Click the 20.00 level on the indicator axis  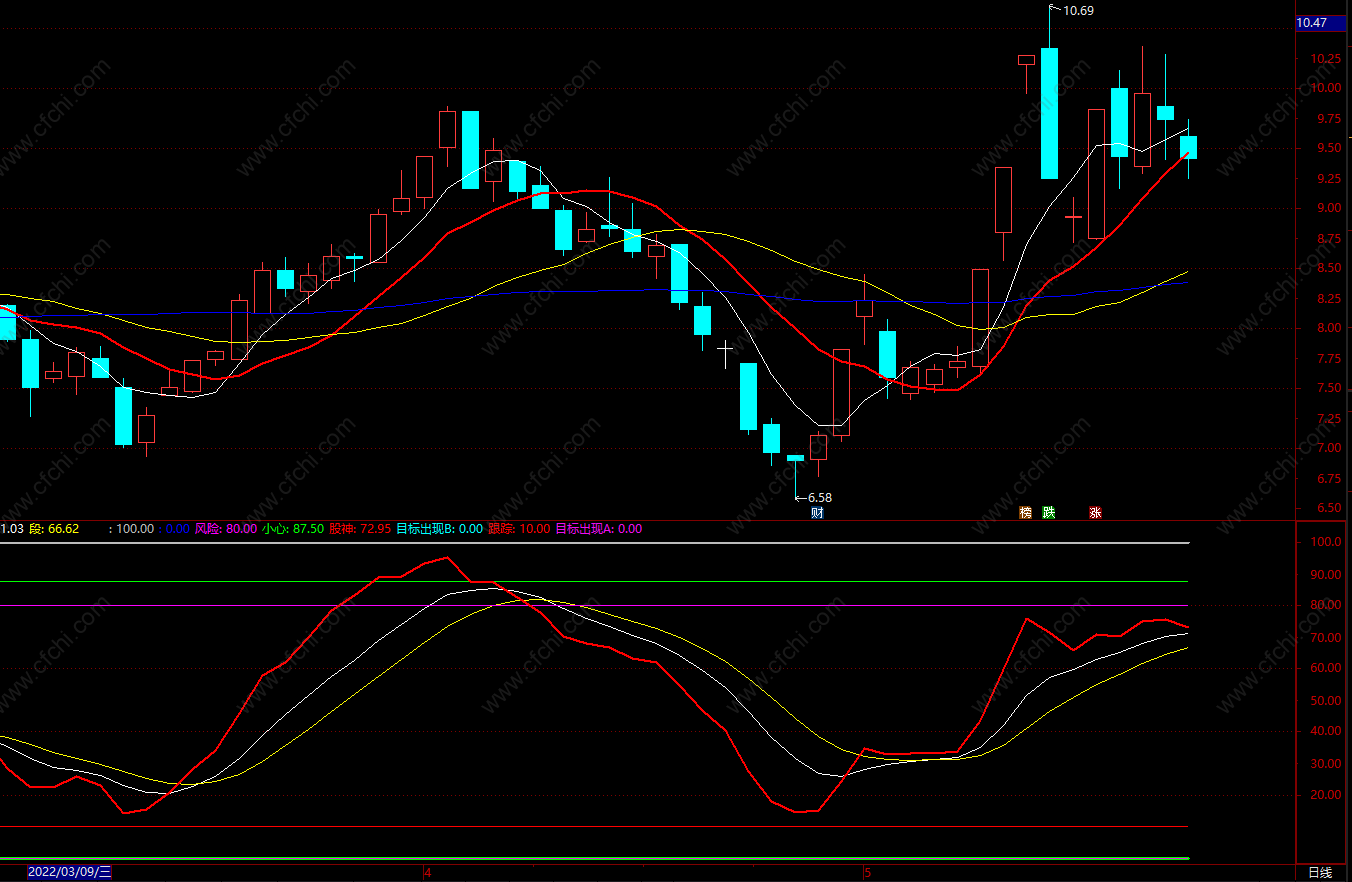[x=1324, y=795]
